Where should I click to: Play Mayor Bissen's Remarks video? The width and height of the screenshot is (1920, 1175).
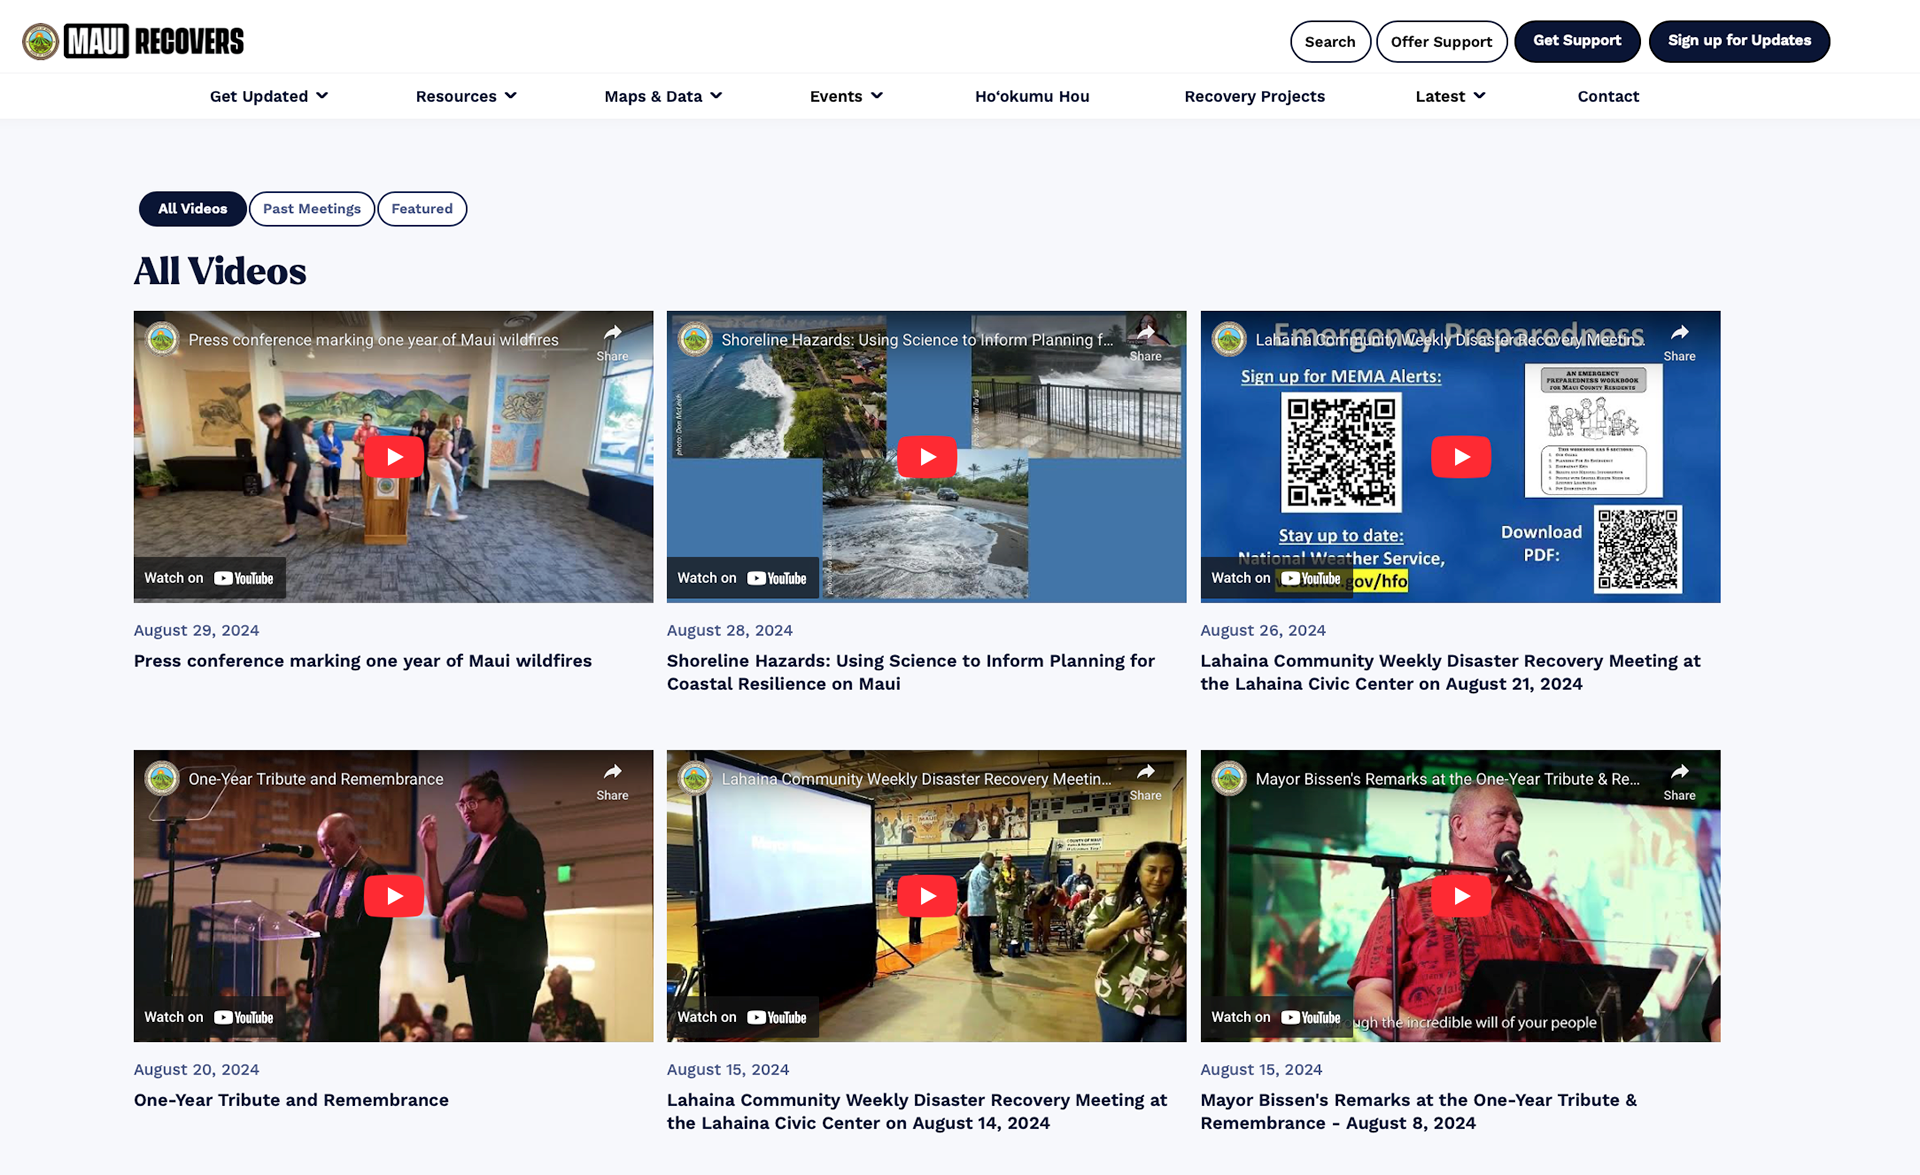[1460, 896]
